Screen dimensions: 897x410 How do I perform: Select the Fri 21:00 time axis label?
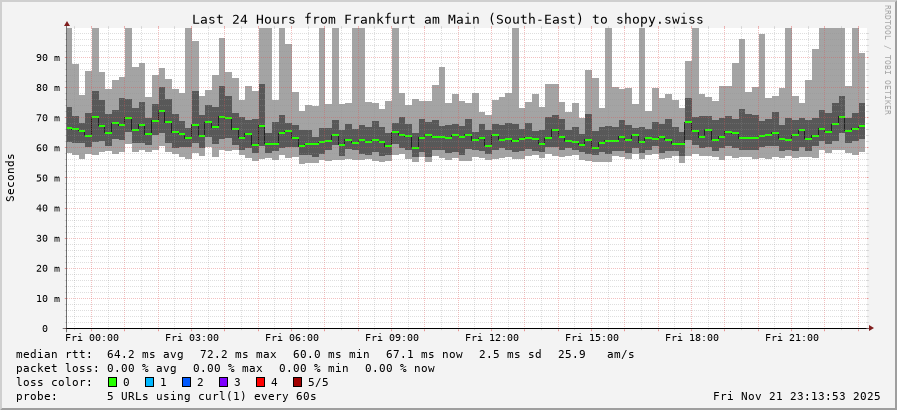click(792, 338)
